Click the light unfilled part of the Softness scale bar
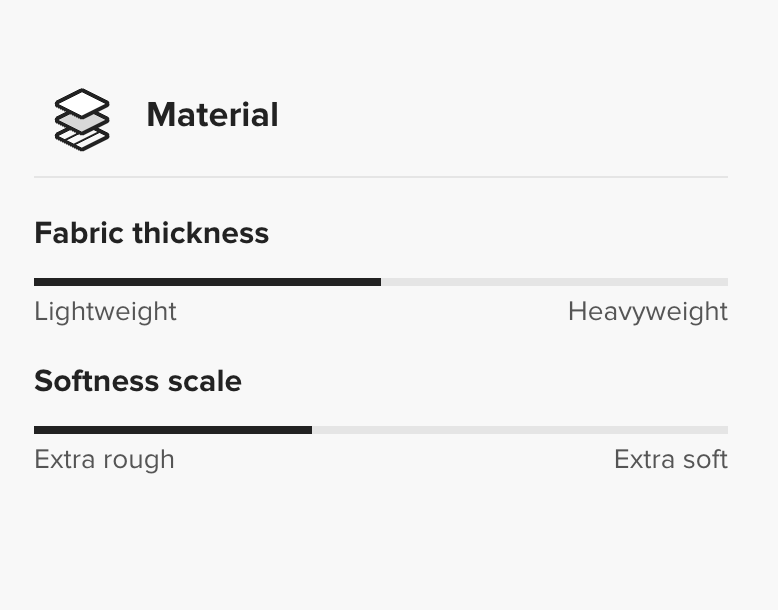Screen dimensions: 778x610 coord(520,430)
